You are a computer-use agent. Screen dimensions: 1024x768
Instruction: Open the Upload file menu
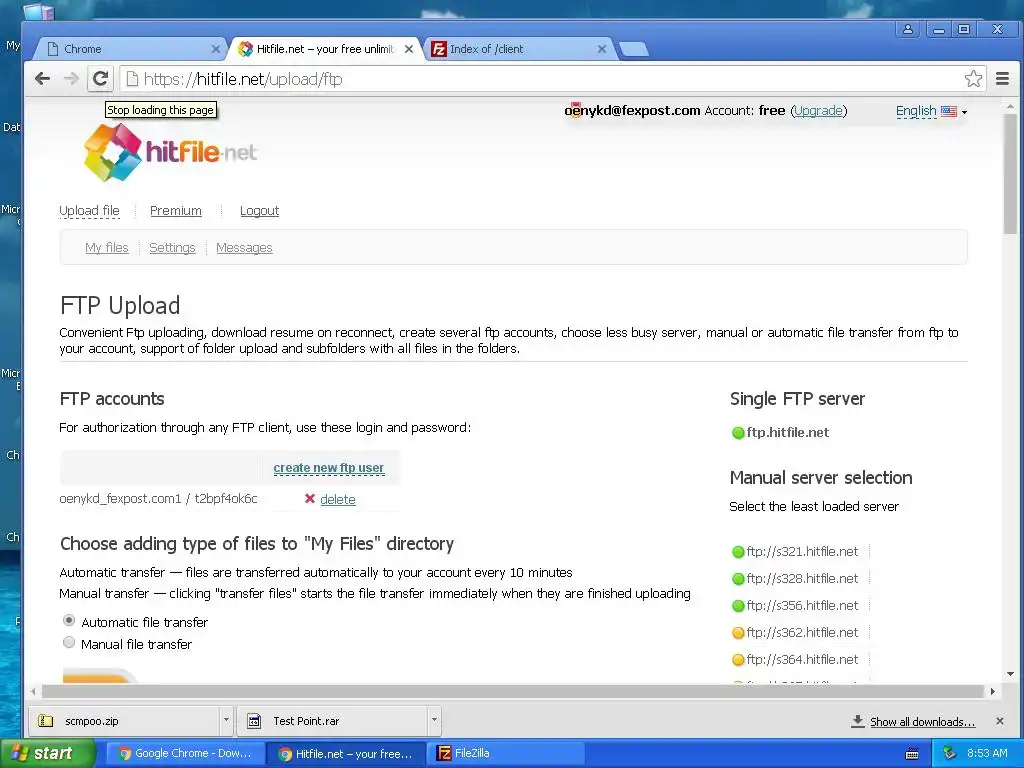pos(89,211)
